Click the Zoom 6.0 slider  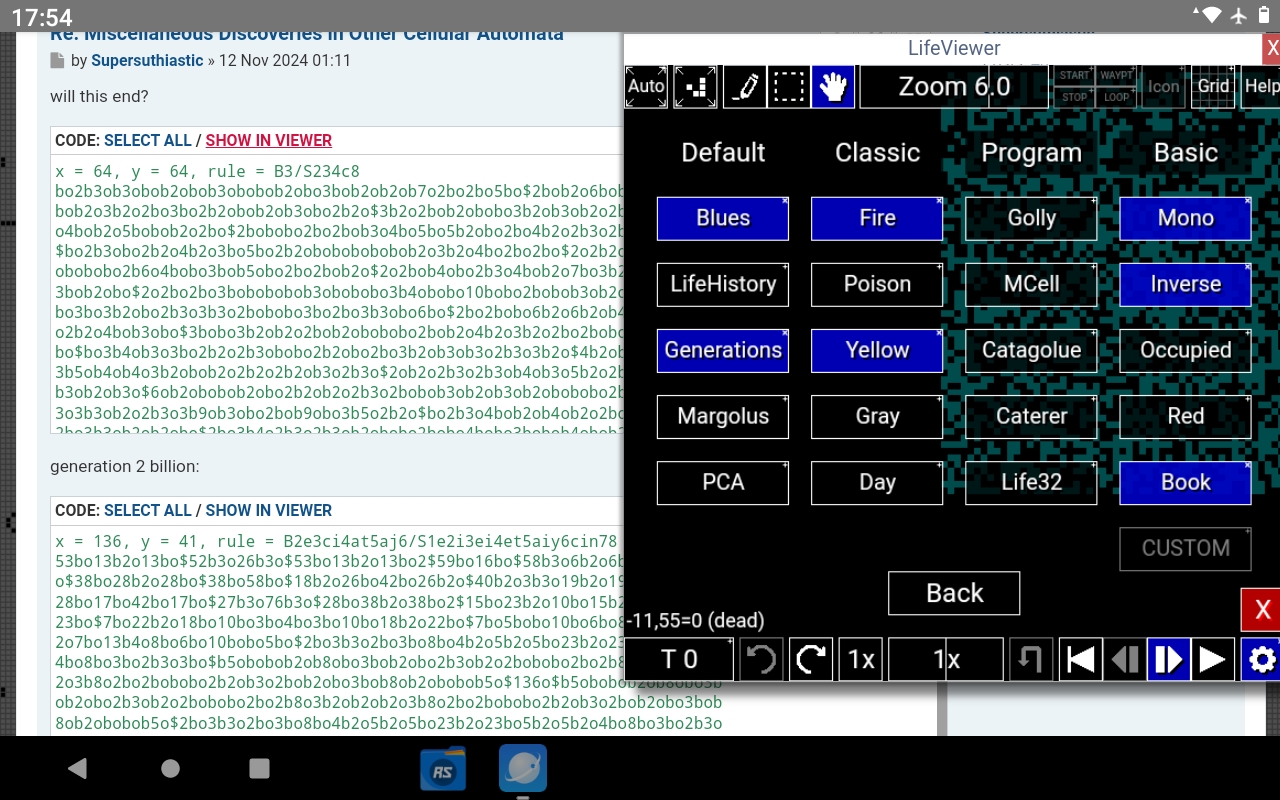pyautogui.click(x=954, y=87)
